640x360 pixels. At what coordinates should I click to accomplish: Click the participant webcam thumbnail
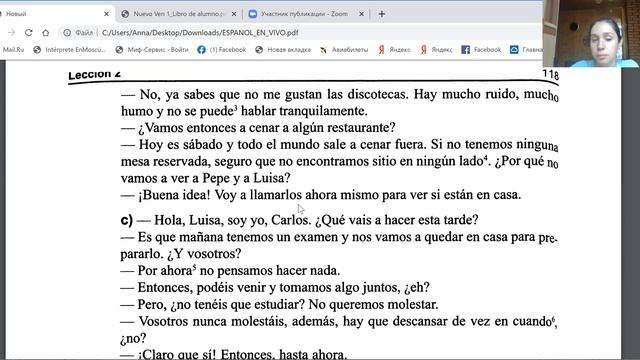591,33
